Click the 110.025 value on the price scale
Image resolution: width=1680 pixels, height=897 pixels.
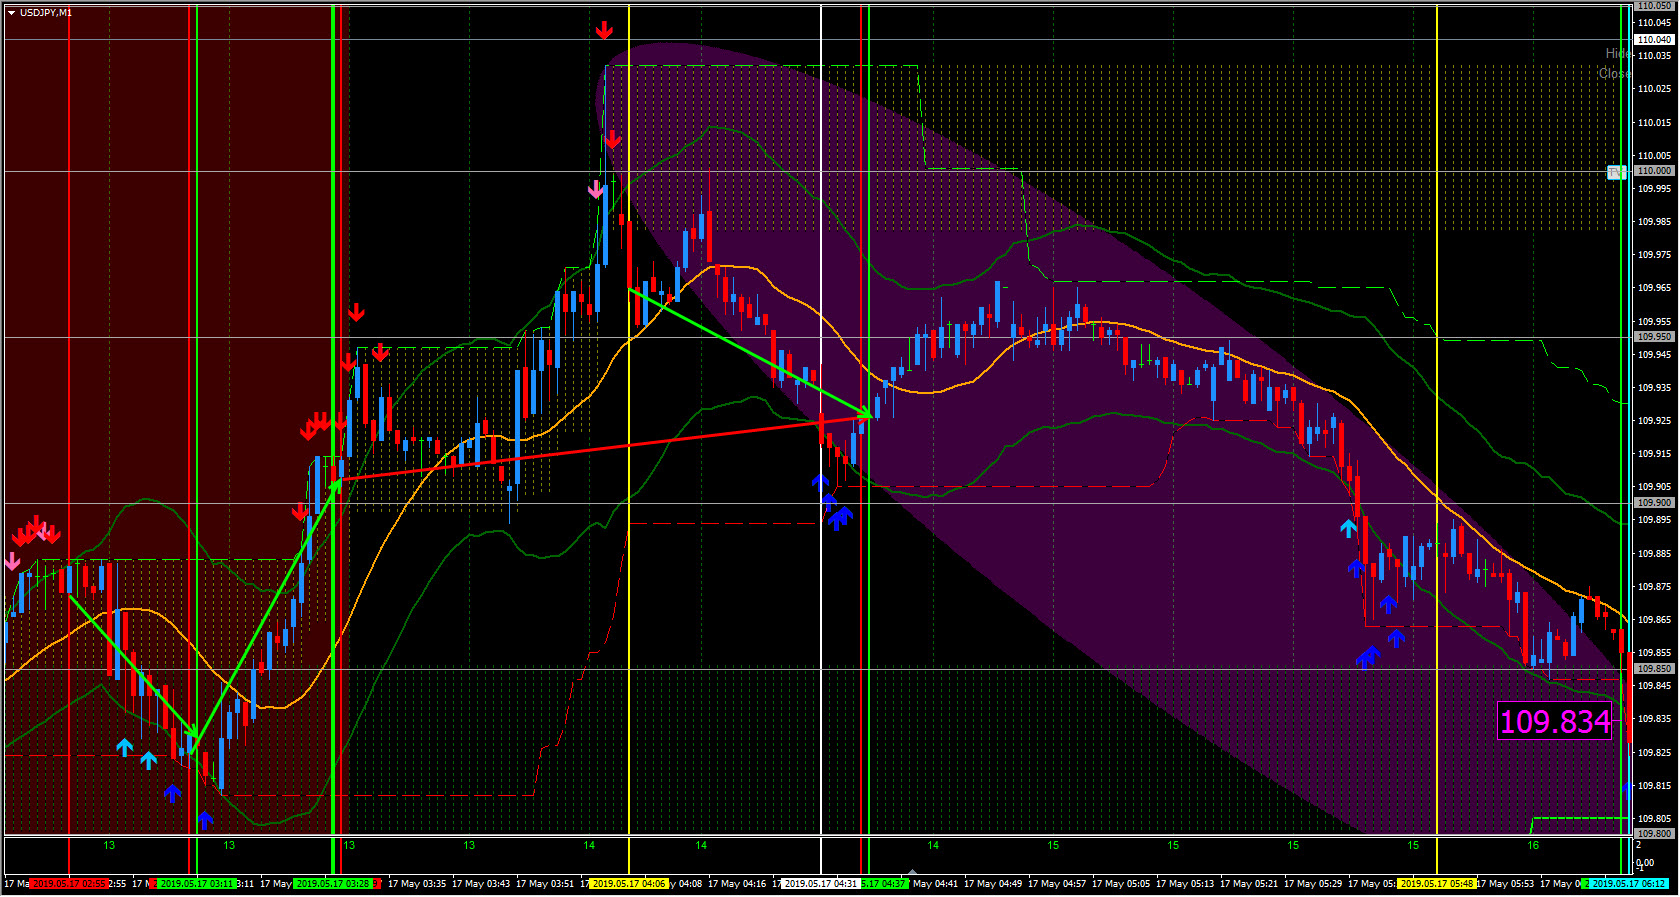pos(1654,89)
